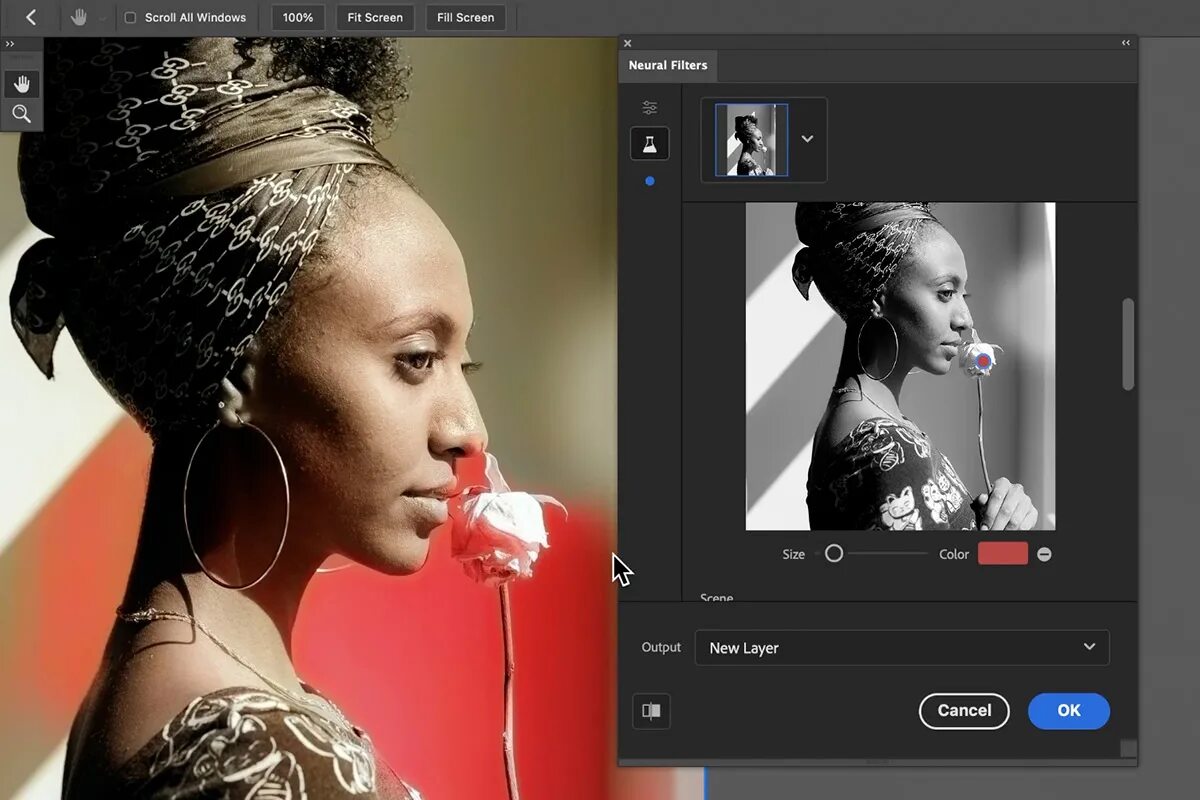This screenshot has width=1200, height=800.
Task: Open the Output New Layer dropdown
Action: pos(902,647)
